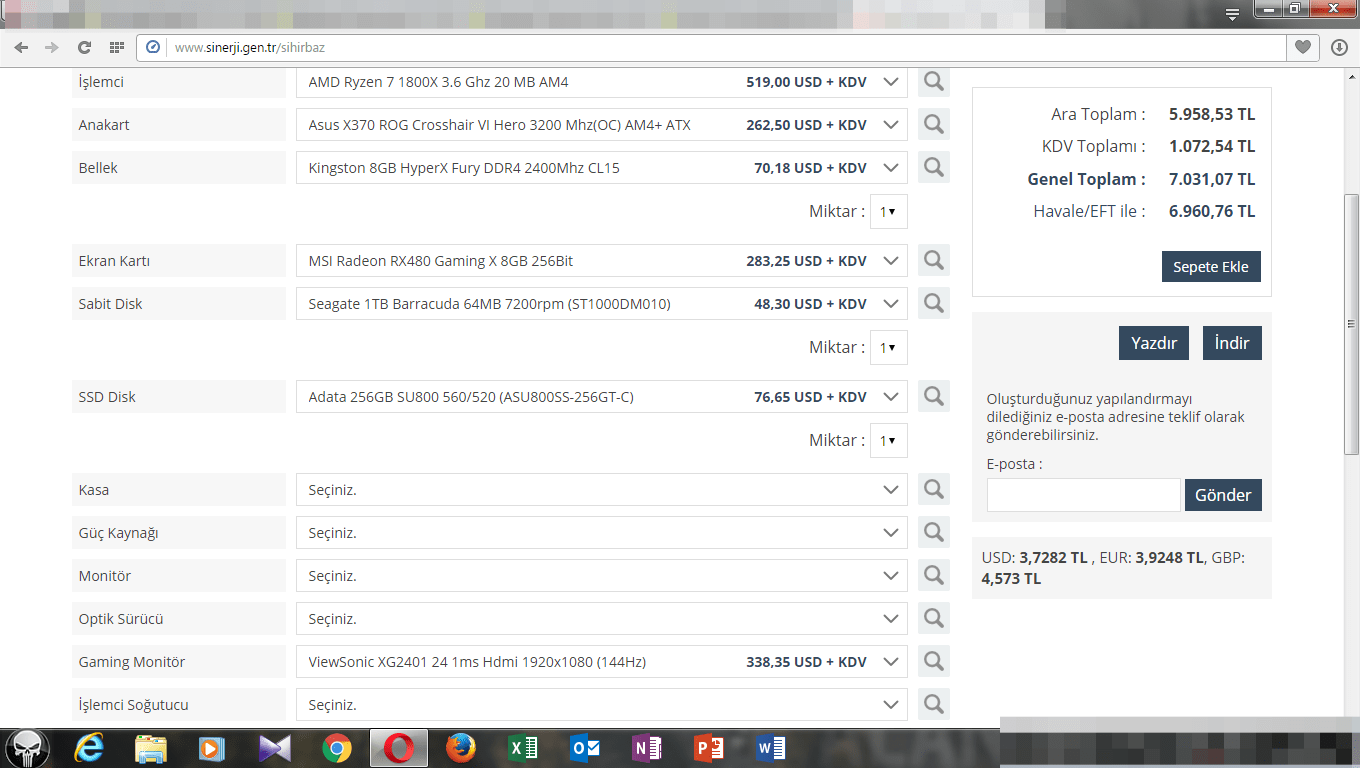
Task: Open Internet Explorer from the taskbar
Action: [x=89, y=748]
